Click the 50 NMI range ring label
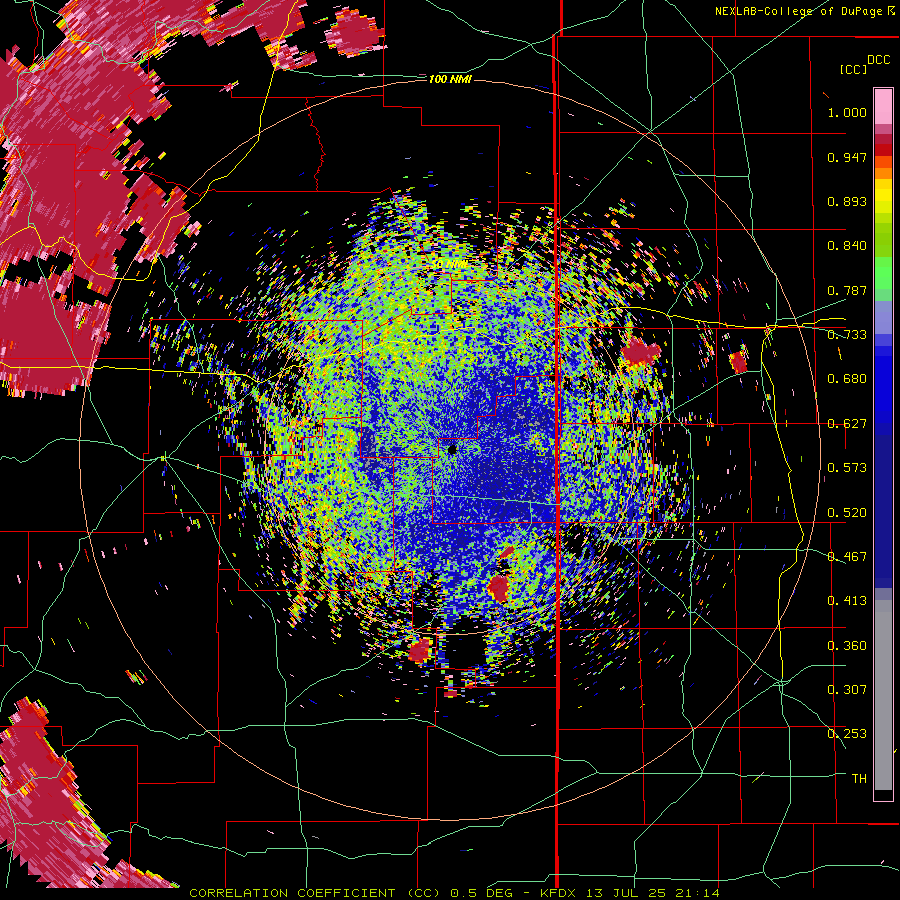Viewport: 900px width, 900px height. (x=450, y=265)
